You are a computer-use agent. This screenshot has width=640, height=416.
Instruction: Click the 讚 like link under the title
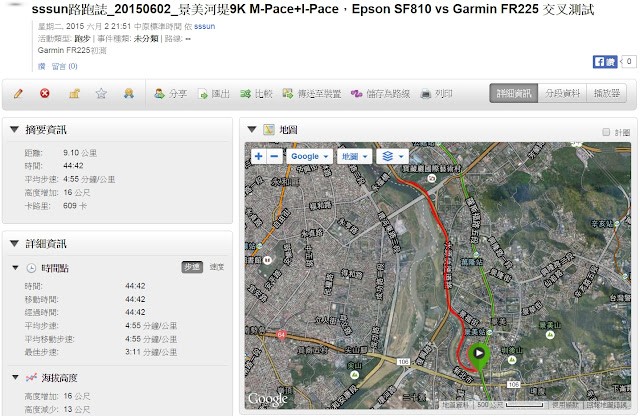pyautogui.click(x=42, y=66)
